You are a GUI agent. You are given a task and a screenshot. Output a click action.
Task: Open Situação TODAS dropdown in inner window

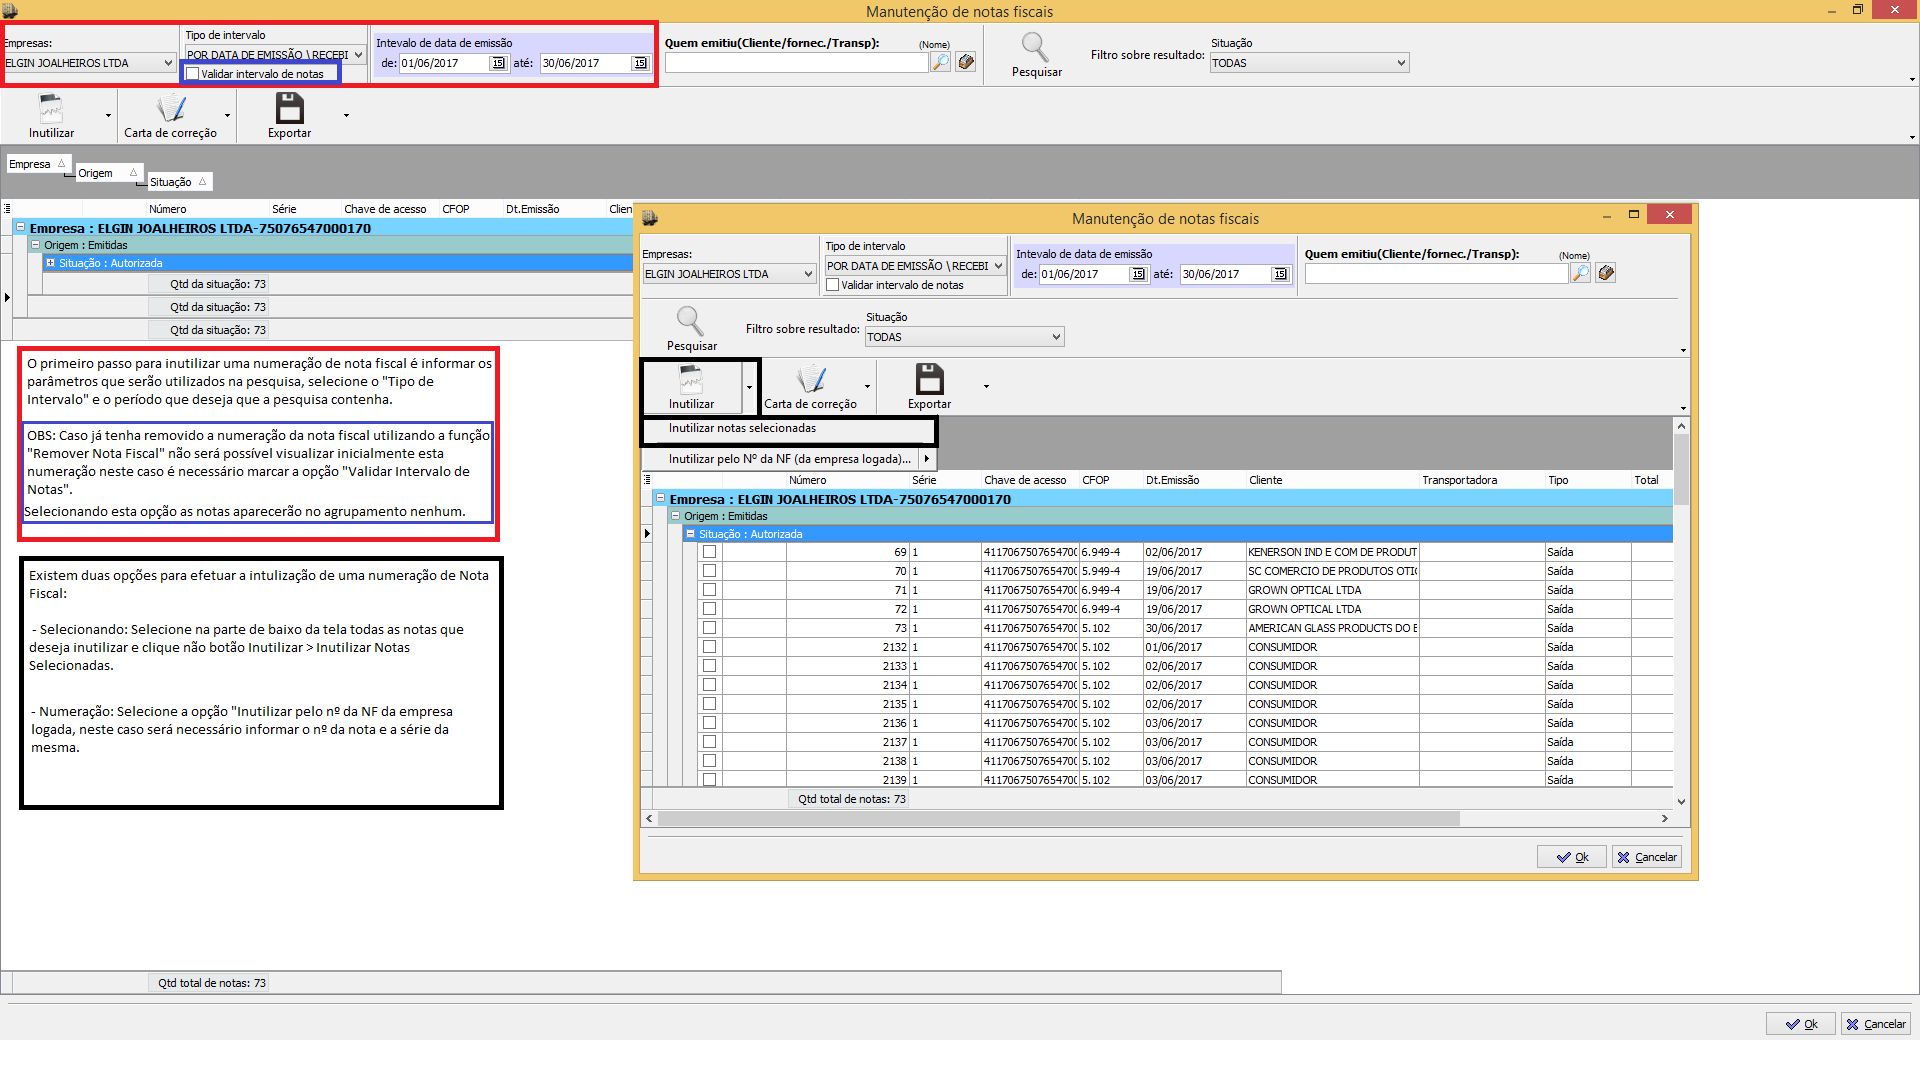(1056, 337)
